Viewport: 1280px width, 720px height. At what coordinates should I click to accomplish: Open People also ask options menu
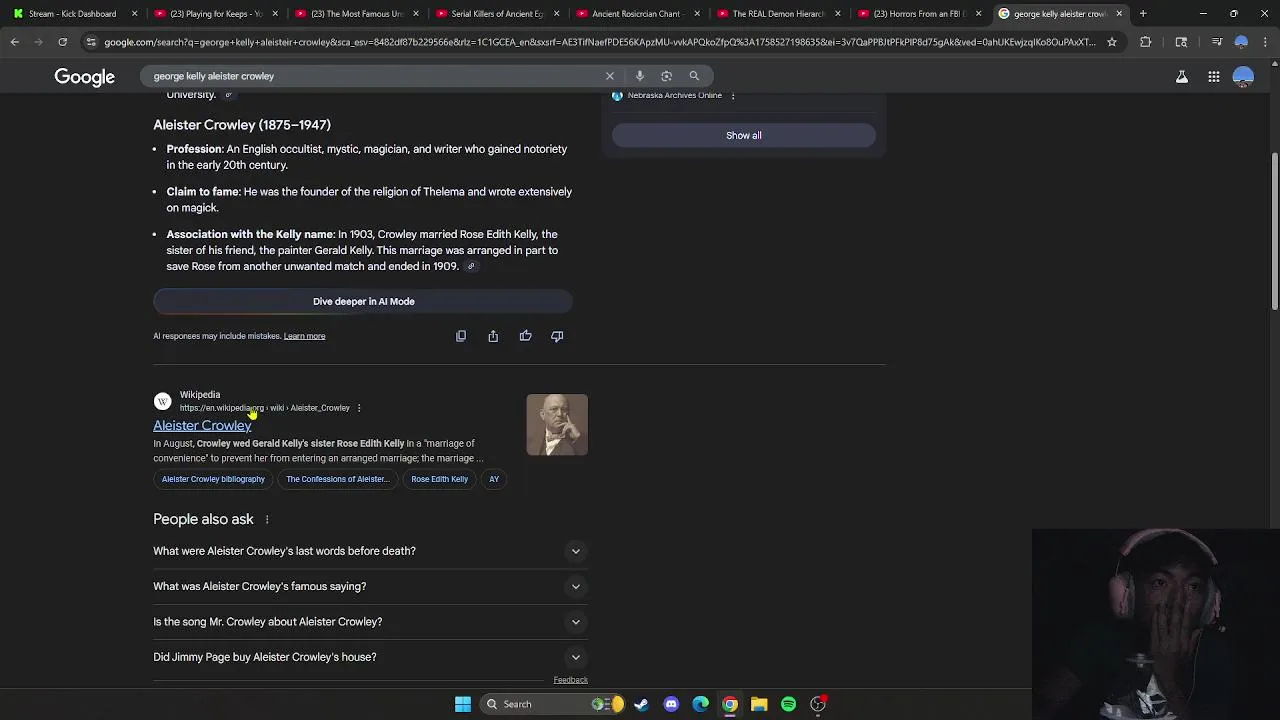pos(267,520)
